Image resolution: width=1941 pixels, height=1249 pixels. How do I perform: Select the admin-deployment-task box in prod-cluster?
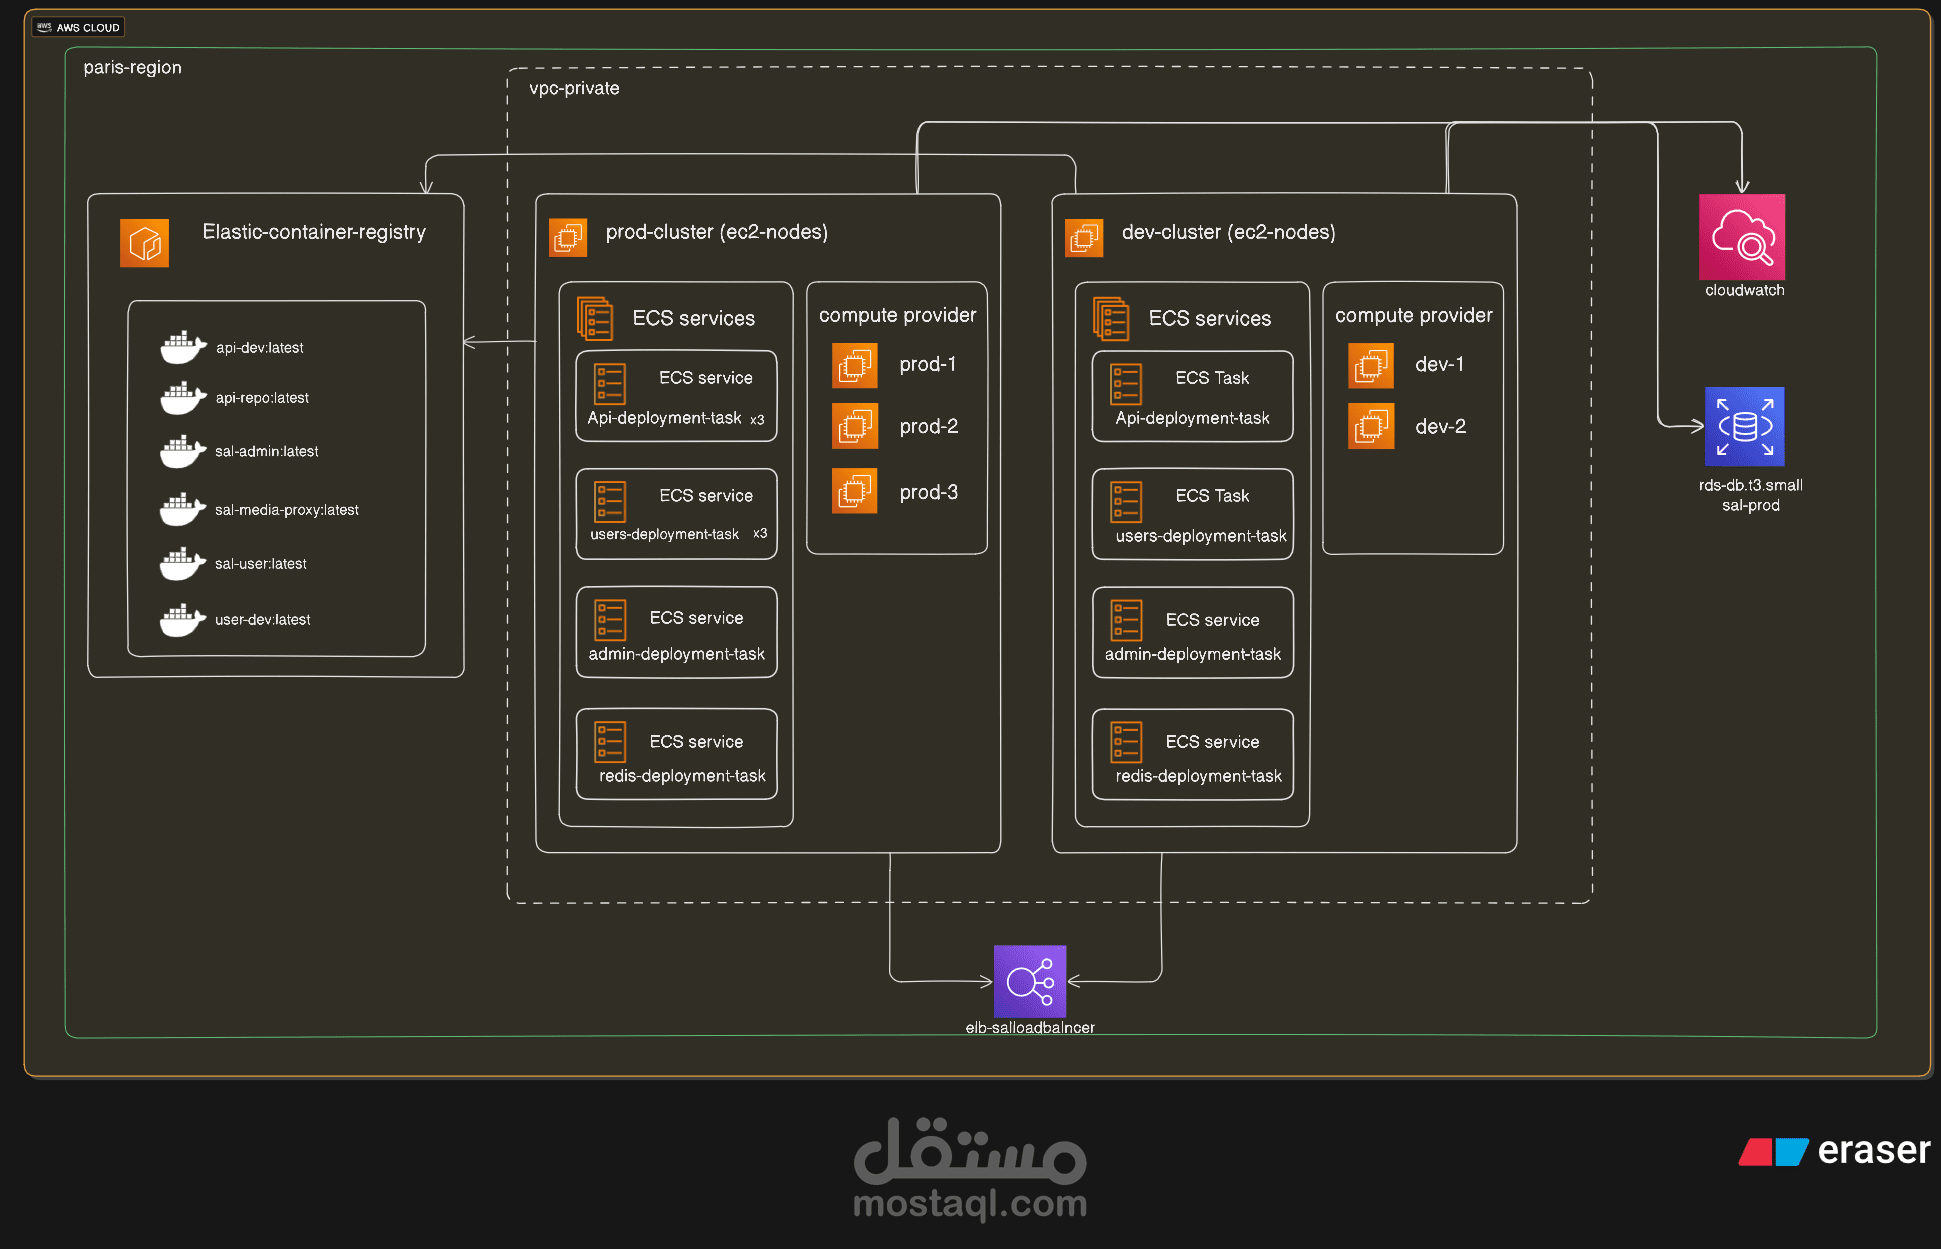click(x=676, y=632)
